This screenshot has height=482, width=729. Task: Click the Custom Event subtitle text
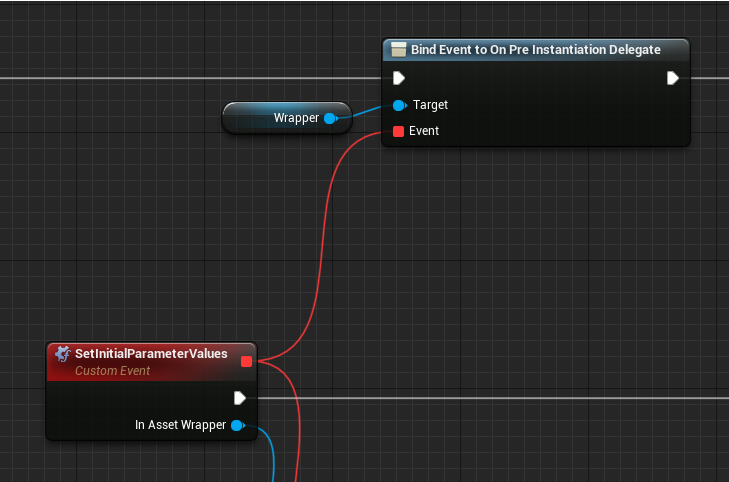click(112, 371)
